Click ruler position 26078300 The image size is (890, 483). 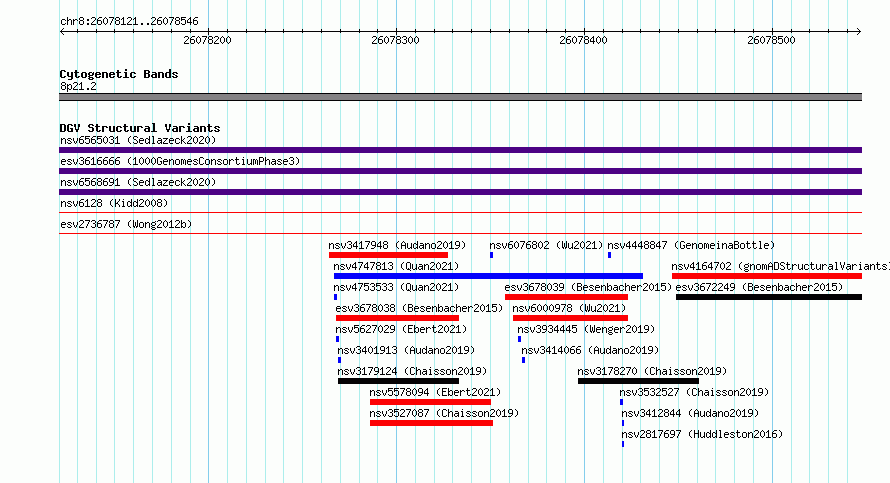(x=395, y=40)
